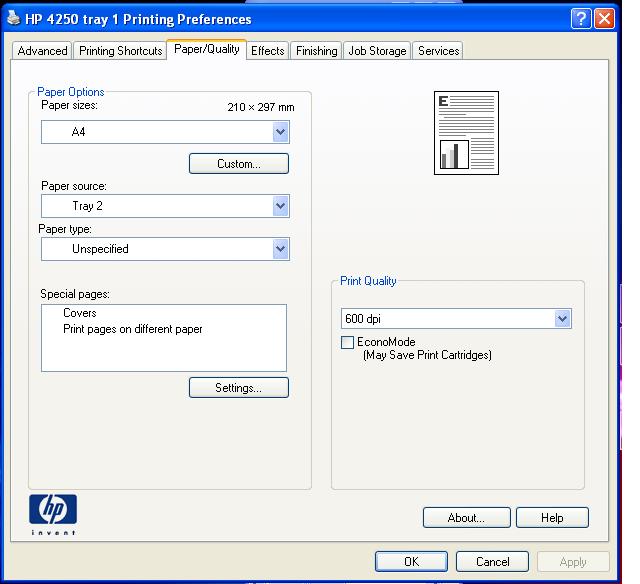
Task: Click the Help button
Action: pos(552,517)
